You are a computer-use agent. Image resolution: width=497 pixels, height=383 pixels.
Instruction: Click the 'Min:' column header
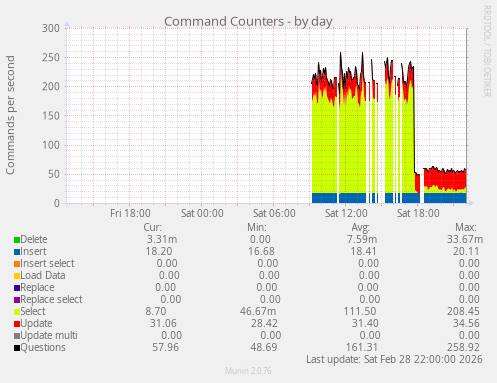click(257, 227)
